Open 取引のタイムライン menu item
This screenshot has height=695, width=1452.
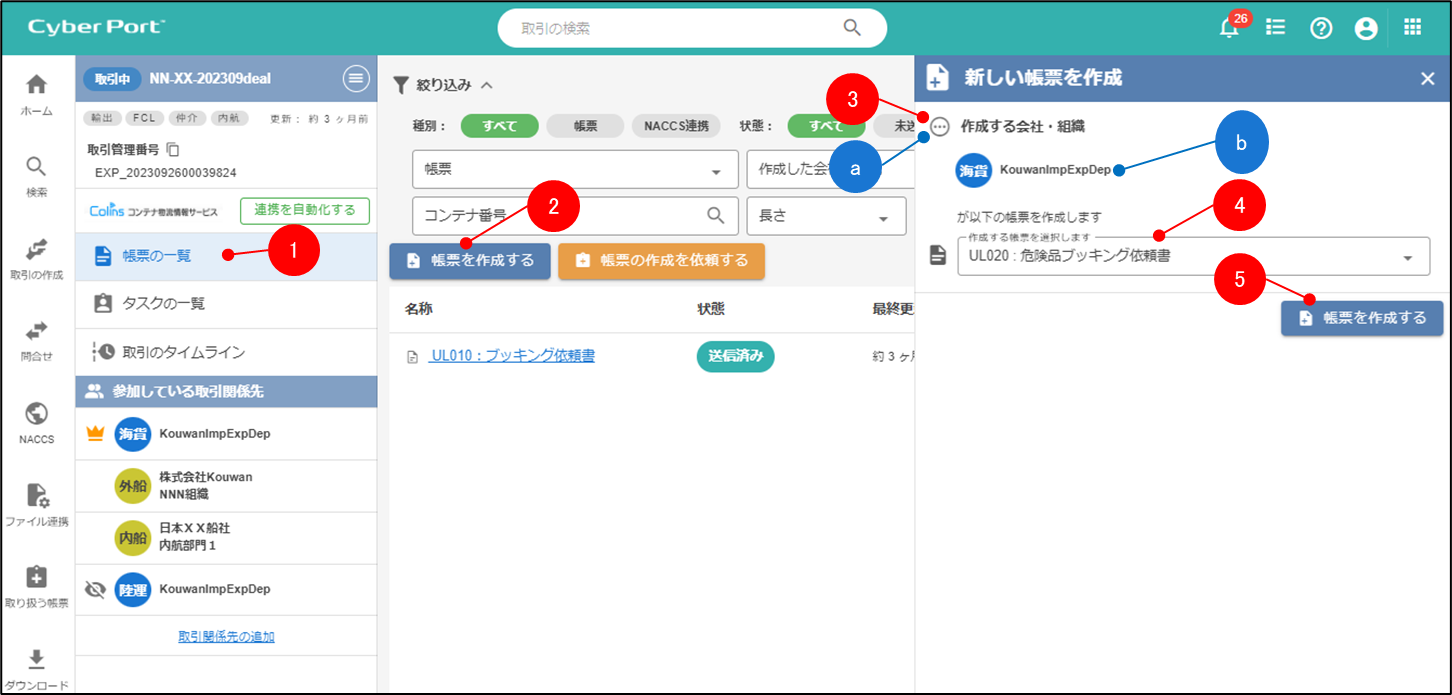click(x=183, y=352)
